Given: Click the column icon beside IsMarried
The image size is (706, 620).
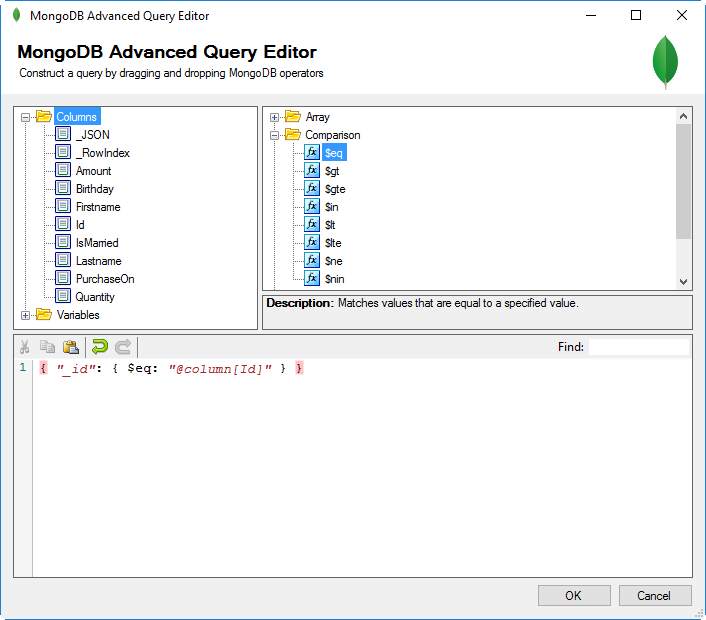Looking at the screenshot, I should coord(63,242).
